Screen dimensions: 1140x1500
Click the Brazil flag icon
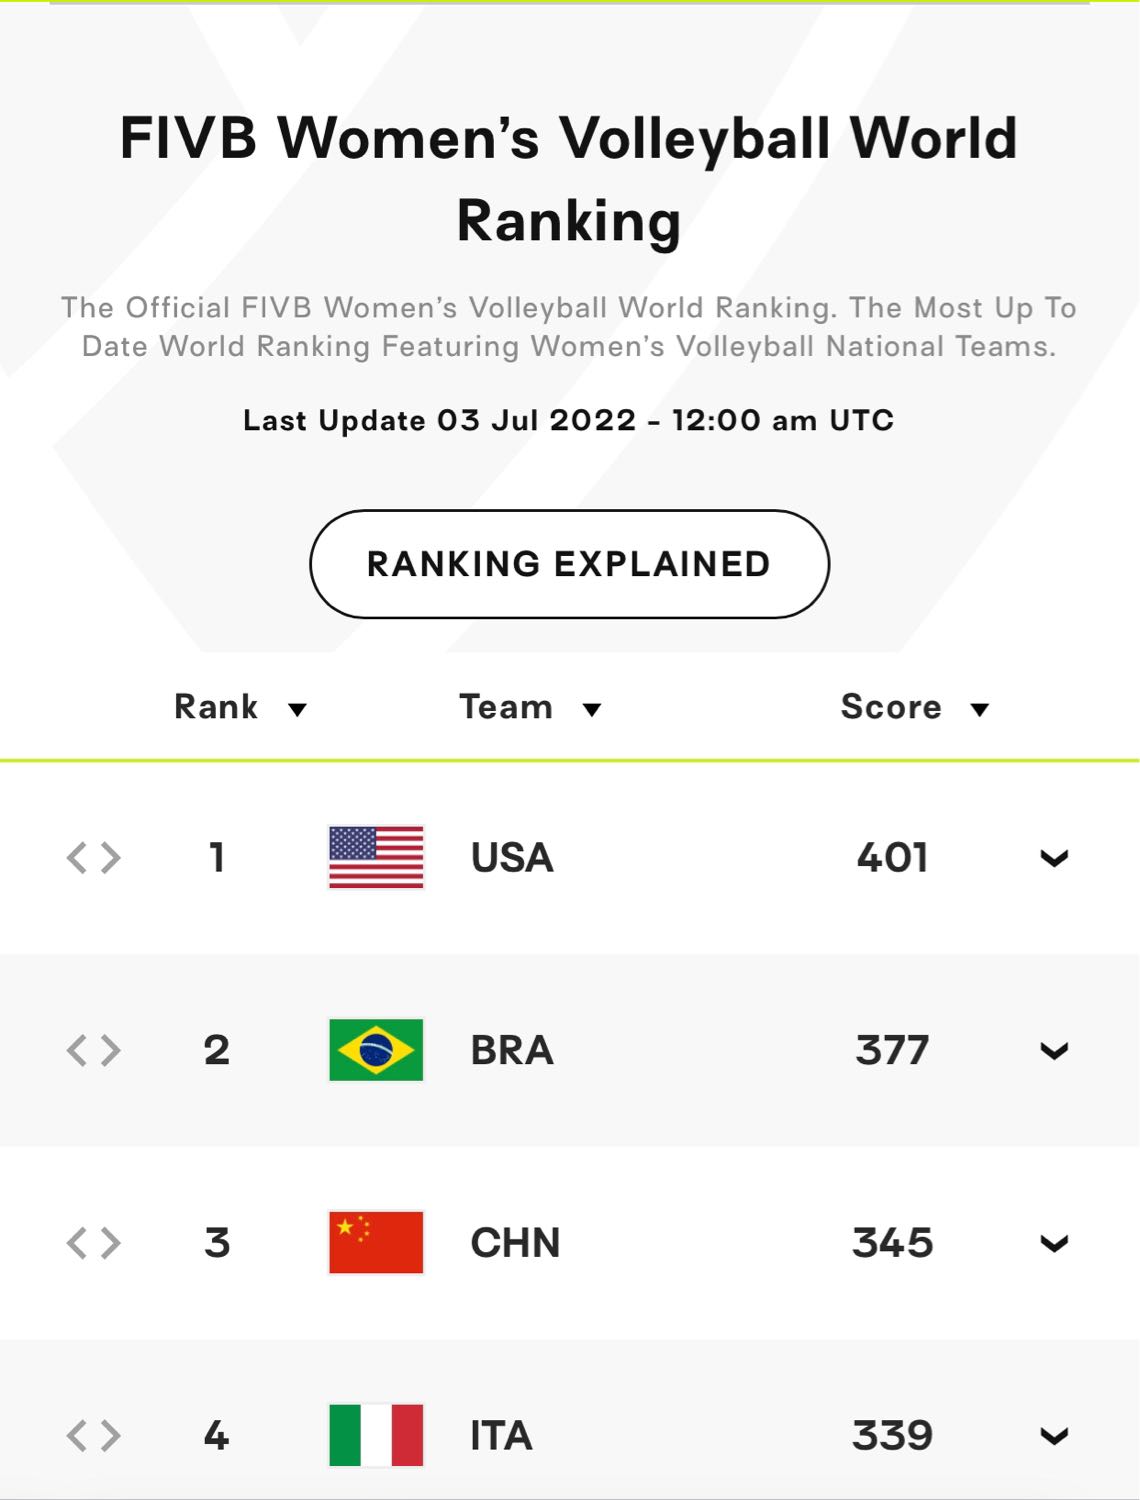376,1050
